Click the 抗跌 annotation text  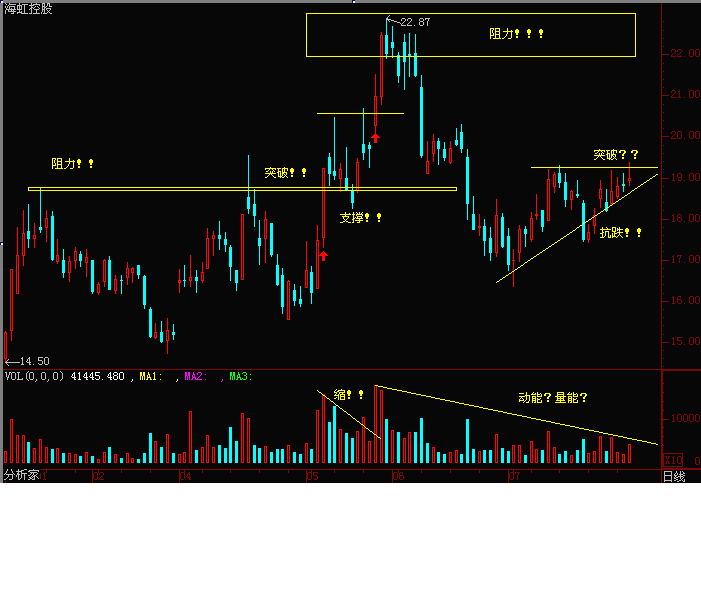tap(621, 233)
